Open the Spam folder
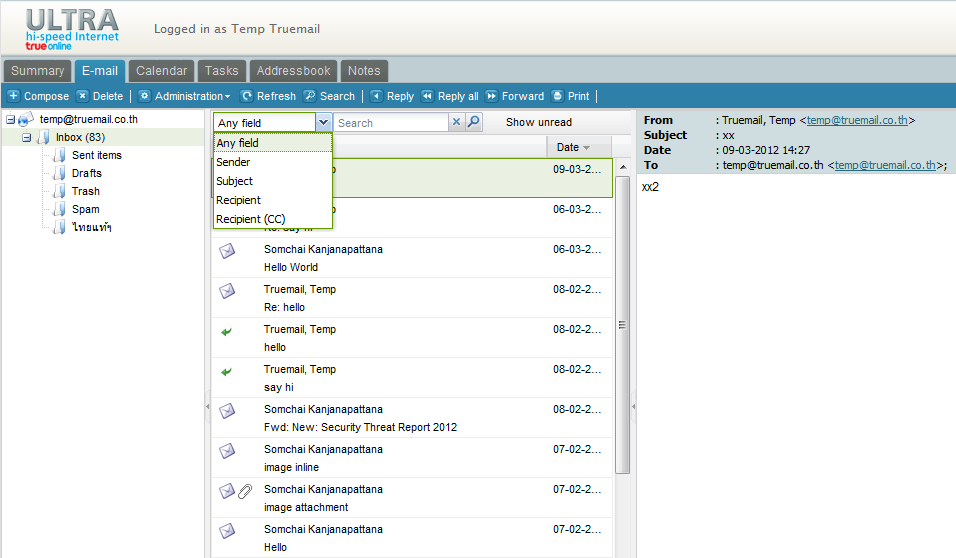Image resolution: width=956 pixels, height=558 pixels. pyautogui.click(x=85, y=209)
